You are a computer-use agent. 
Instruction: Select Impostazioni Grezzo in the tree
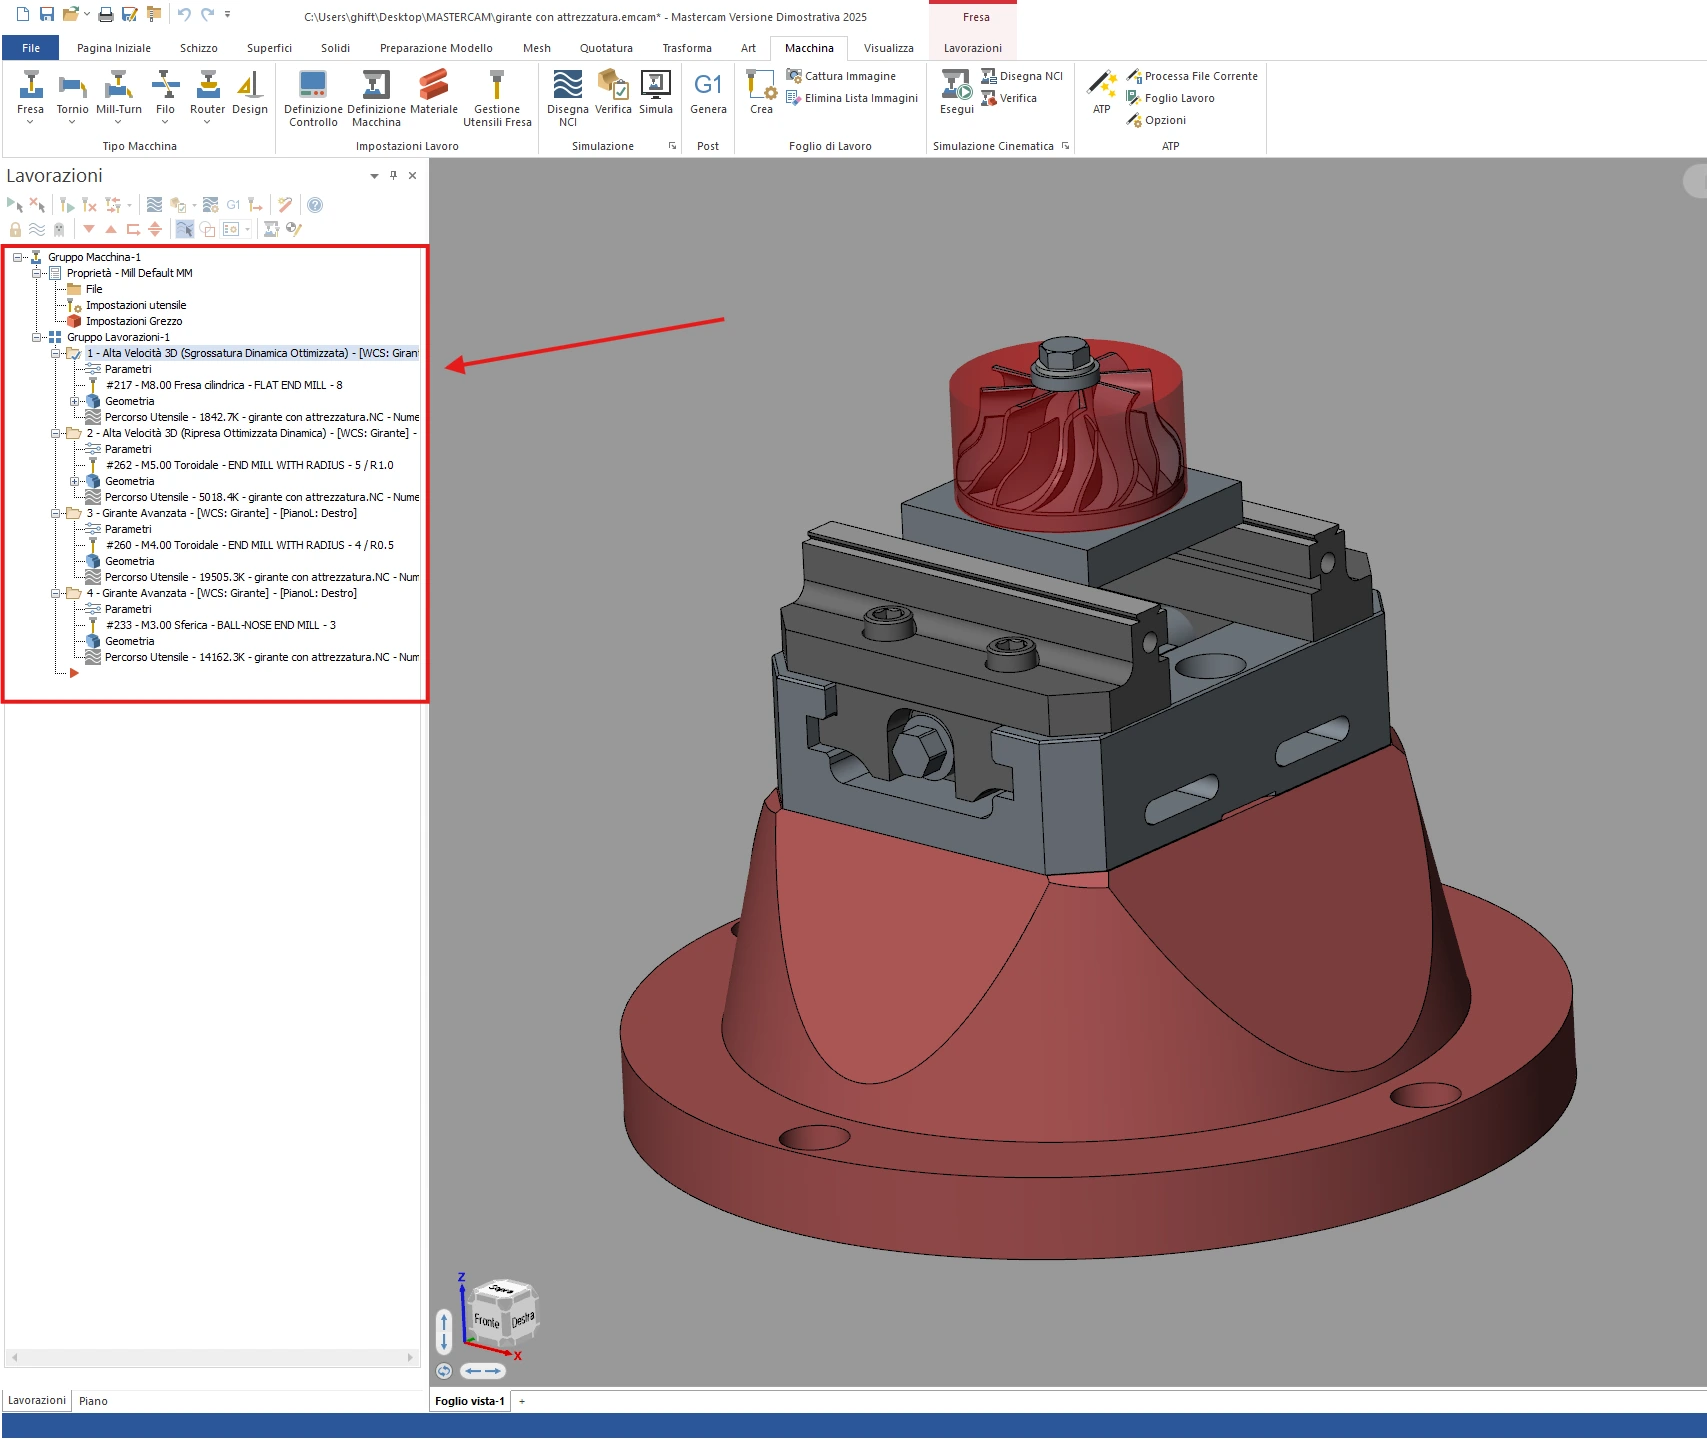pyautogui.click(x=134, y=321)
